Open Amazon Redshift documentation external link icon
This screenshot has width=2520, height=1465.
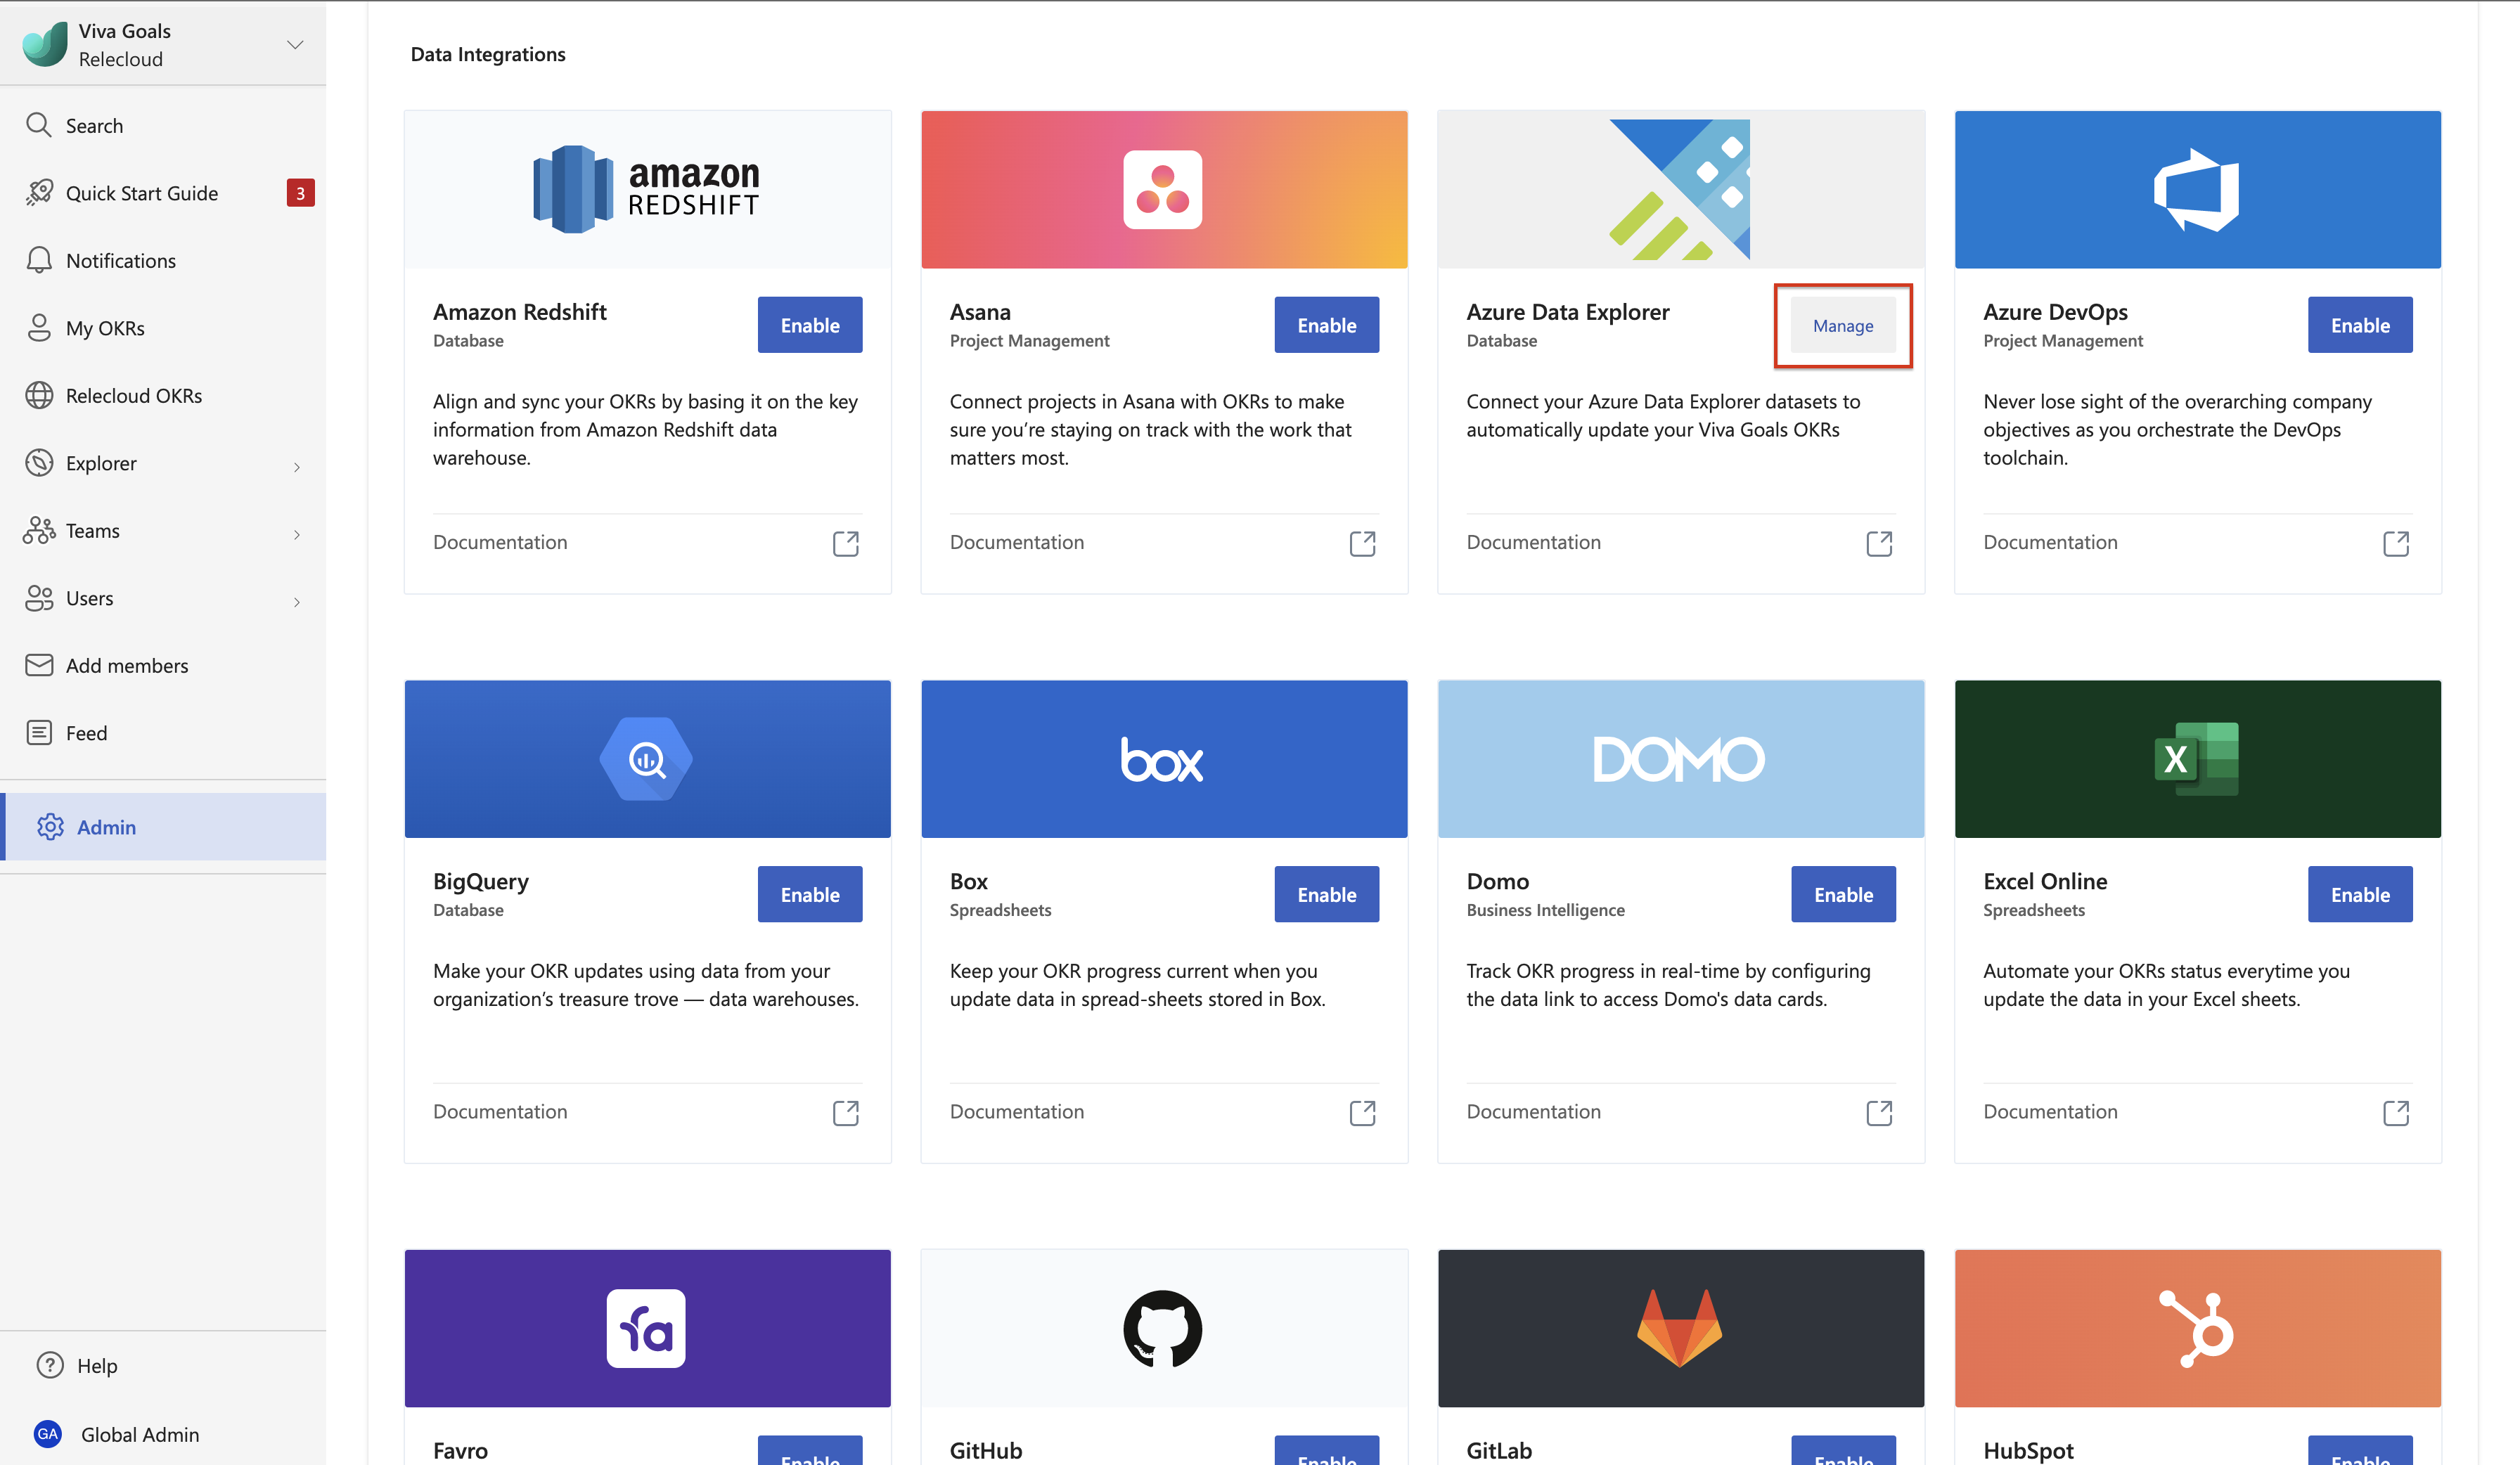845,542
